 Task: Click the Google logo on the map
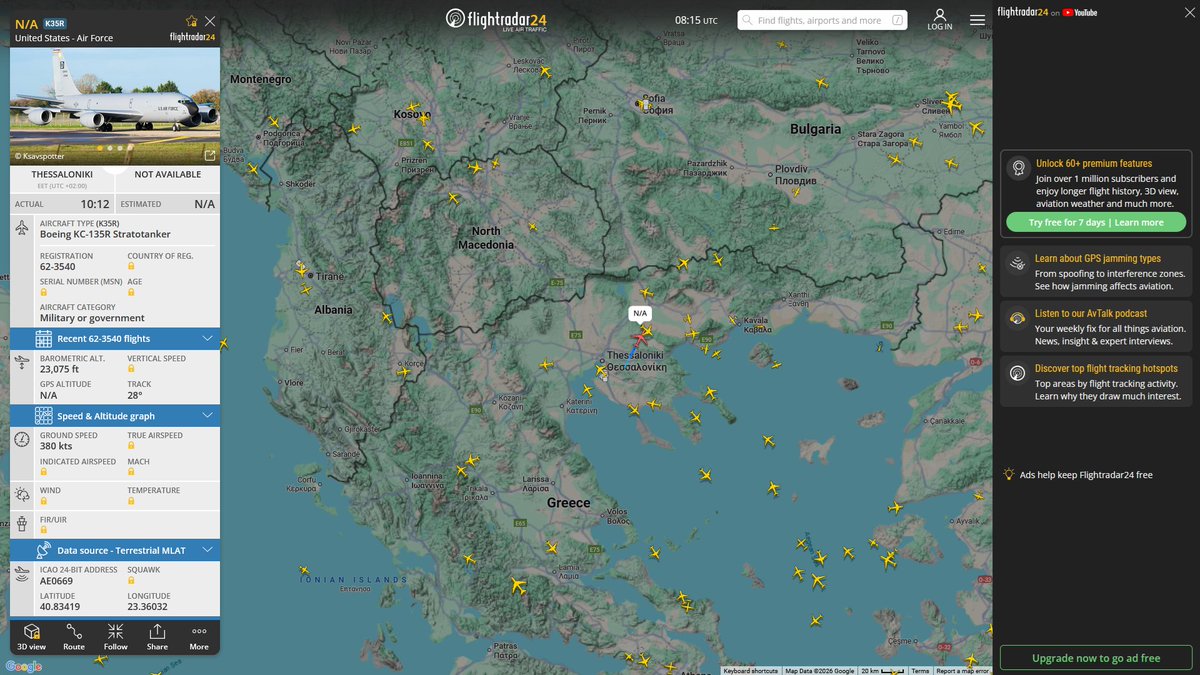pos(24,666)
